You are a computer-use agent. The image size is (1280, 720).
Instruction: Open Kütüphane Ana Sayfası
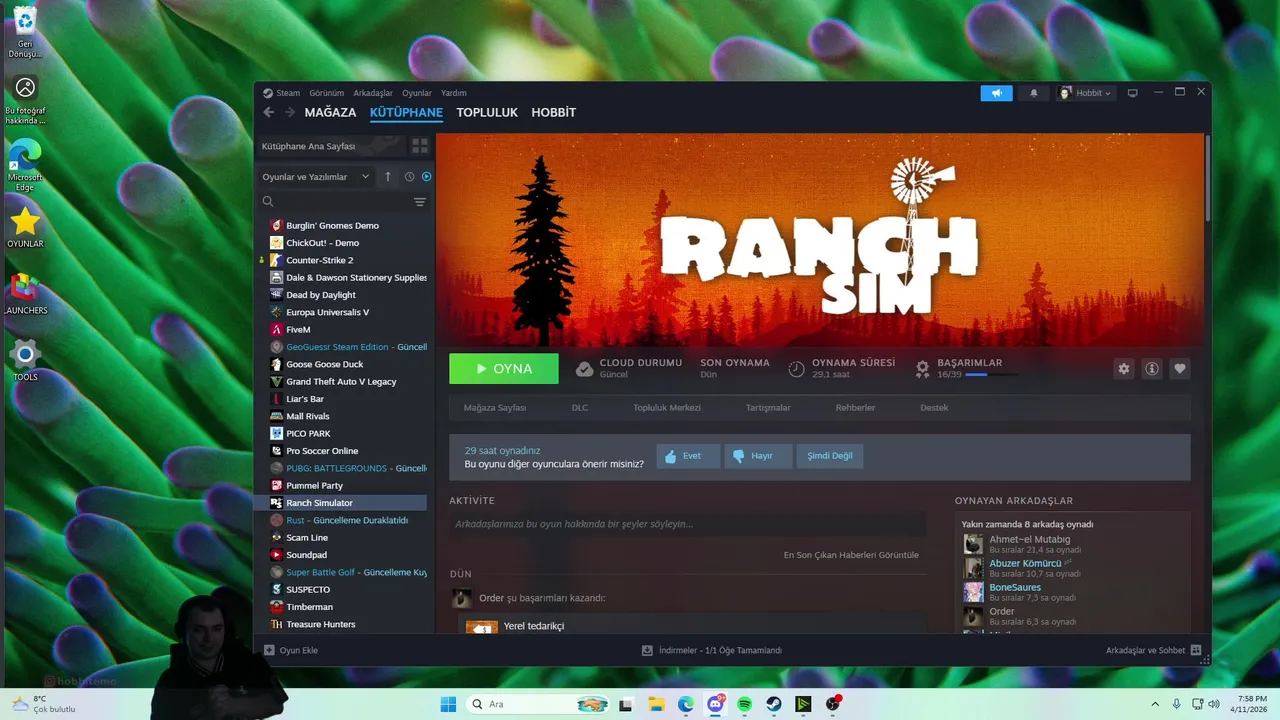click(331, 146)
